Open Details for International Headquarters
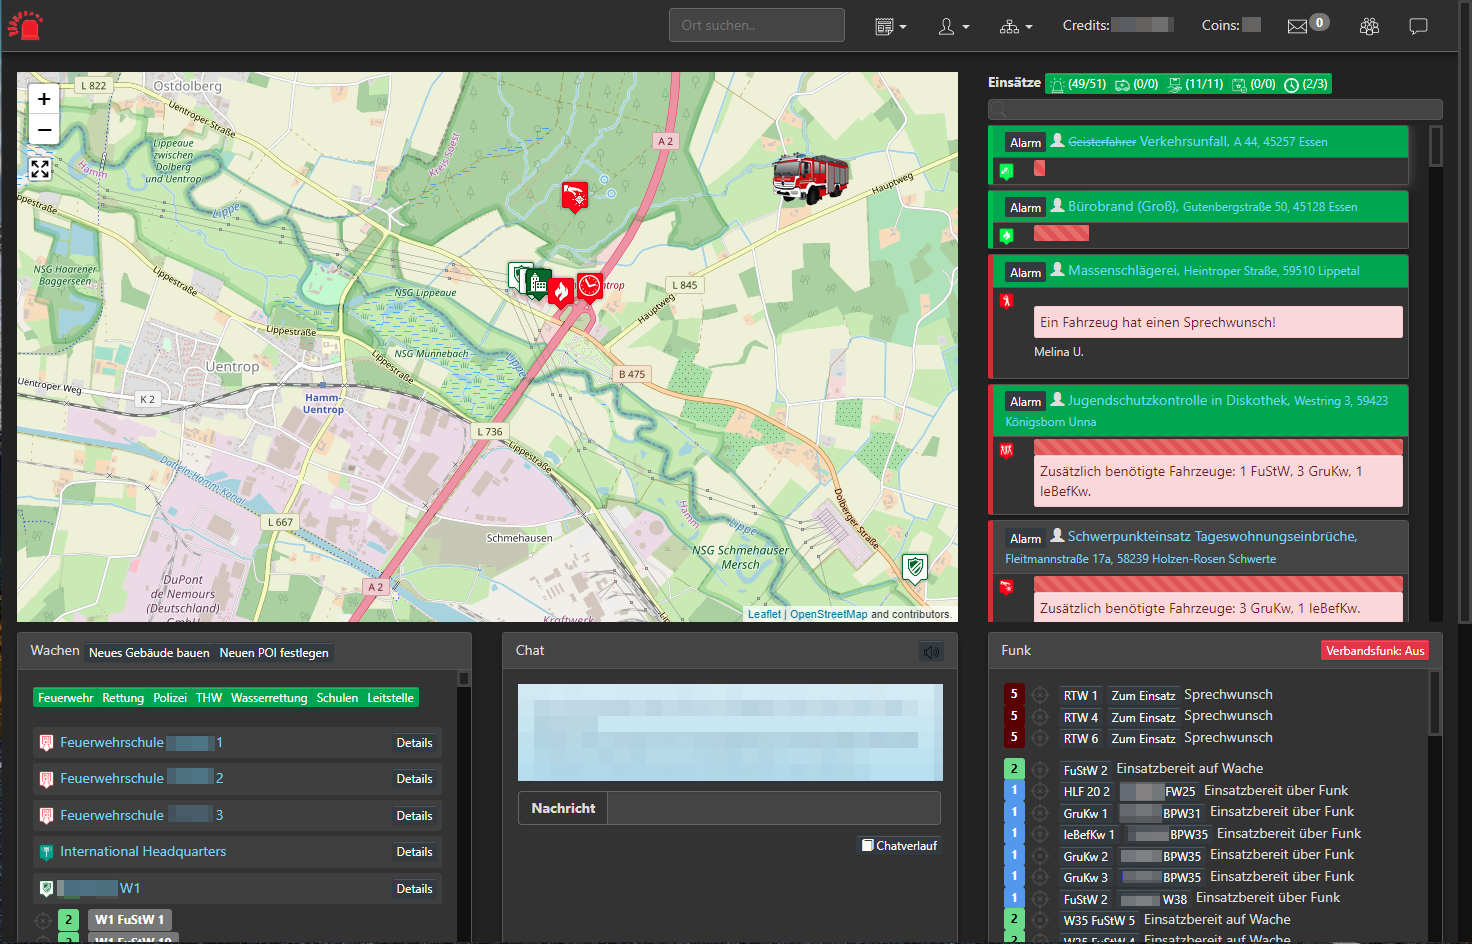This screenshot has width=1472, height=944. pos(414,852)
